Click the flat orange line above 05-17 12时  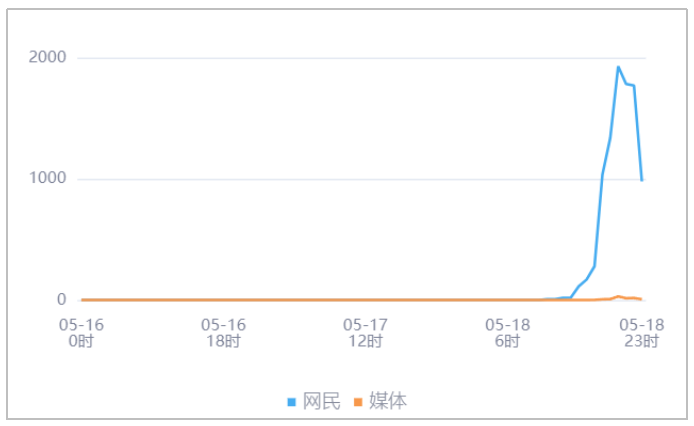(x=365, y=300)
